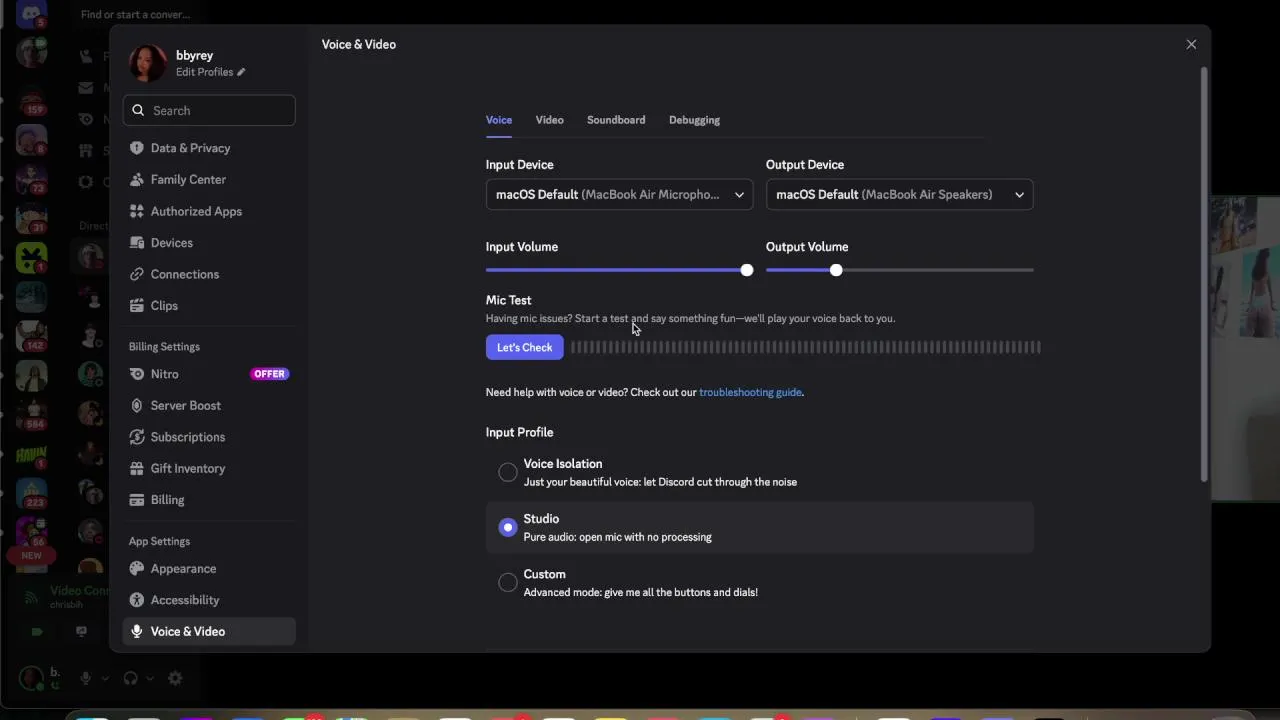Click the App Settings section header
Screen dimensions: 1280x720
point(159,541)
